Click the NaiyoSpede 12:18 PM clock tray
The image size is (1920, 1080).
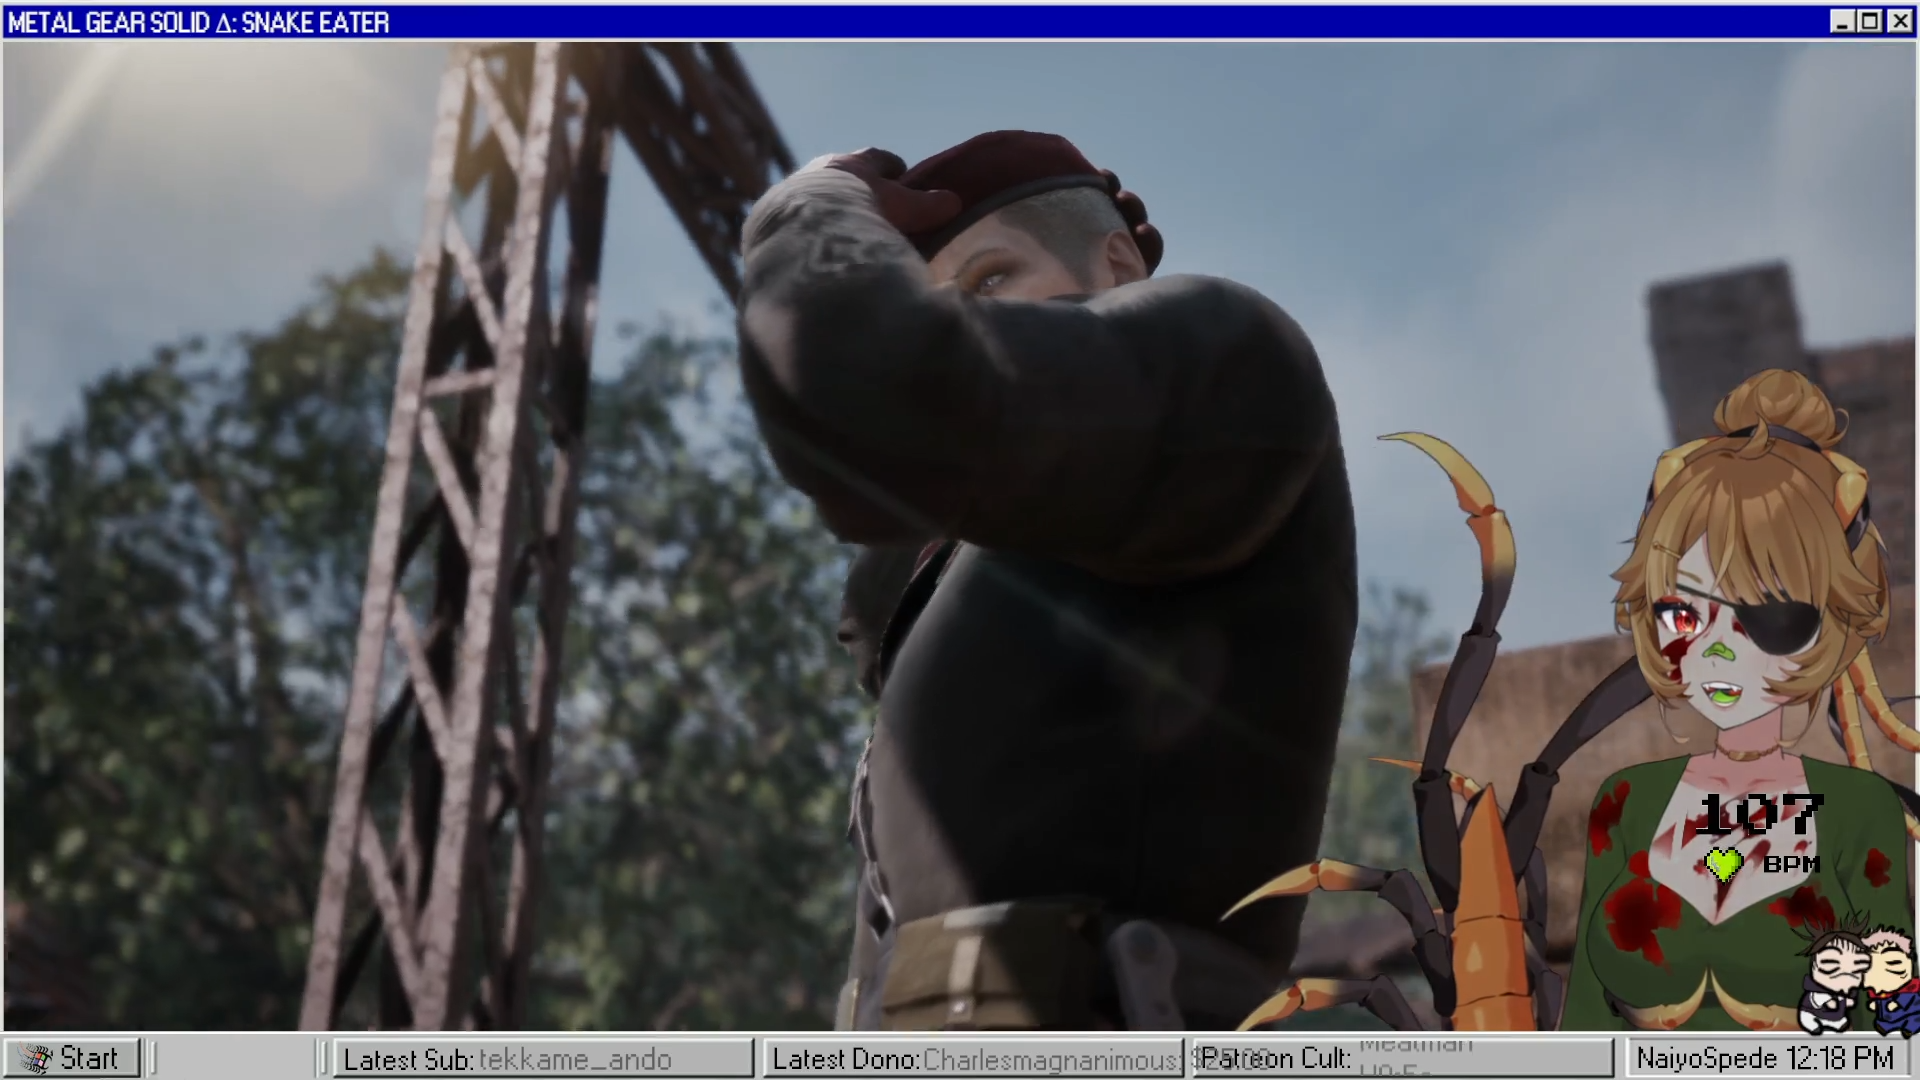tap(1765, 1058)
